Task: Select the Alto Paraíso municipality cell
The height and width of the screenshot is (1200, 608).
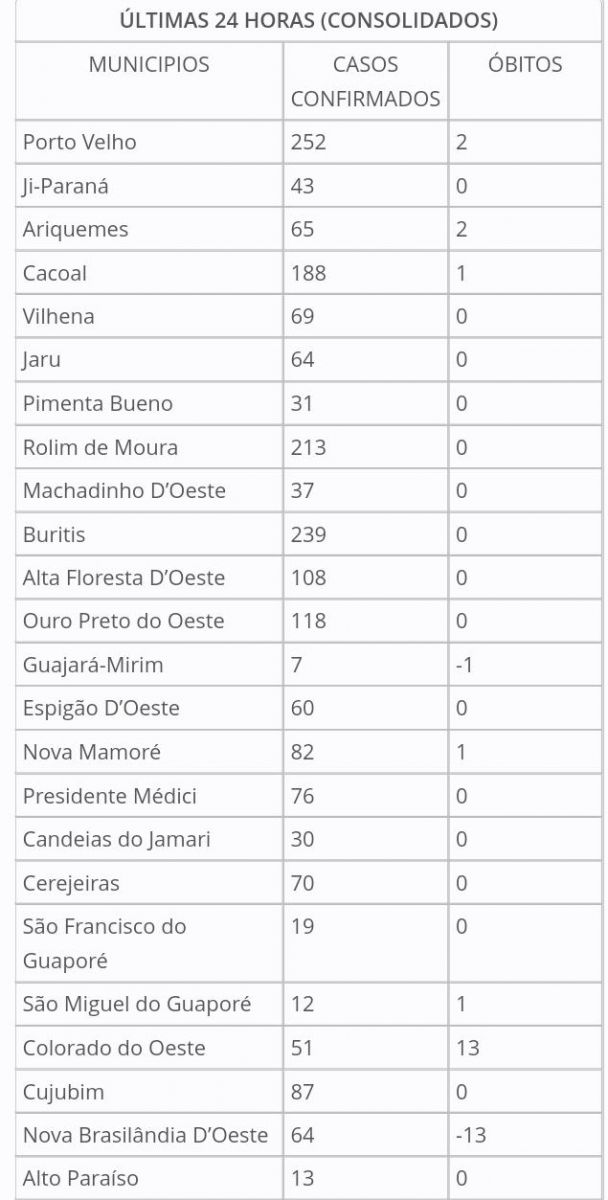Action: coord(81,1178)
